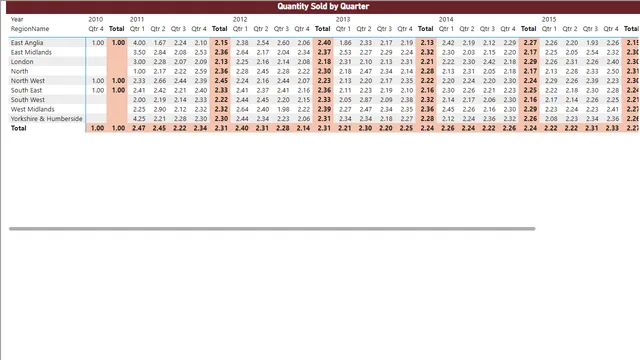
Task: Click West Midlands 2014 Qtr 1 value '2.45'
Action: coord(448,109)
